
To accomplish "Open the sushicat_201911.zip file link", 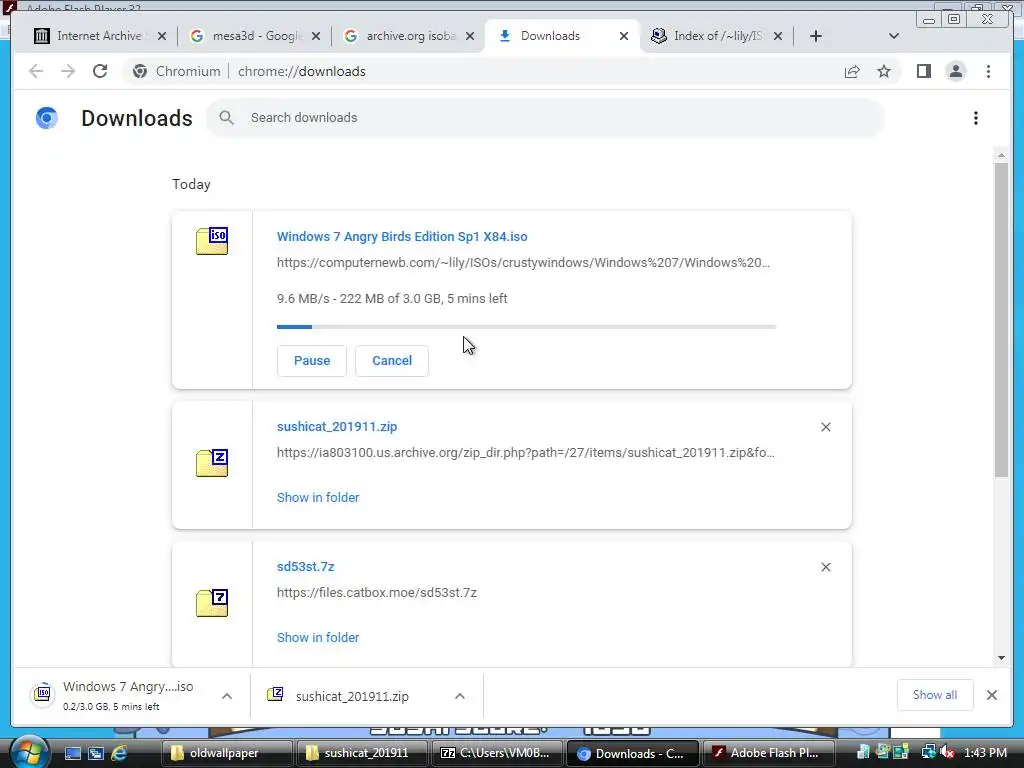I will (x=337, y=426).
